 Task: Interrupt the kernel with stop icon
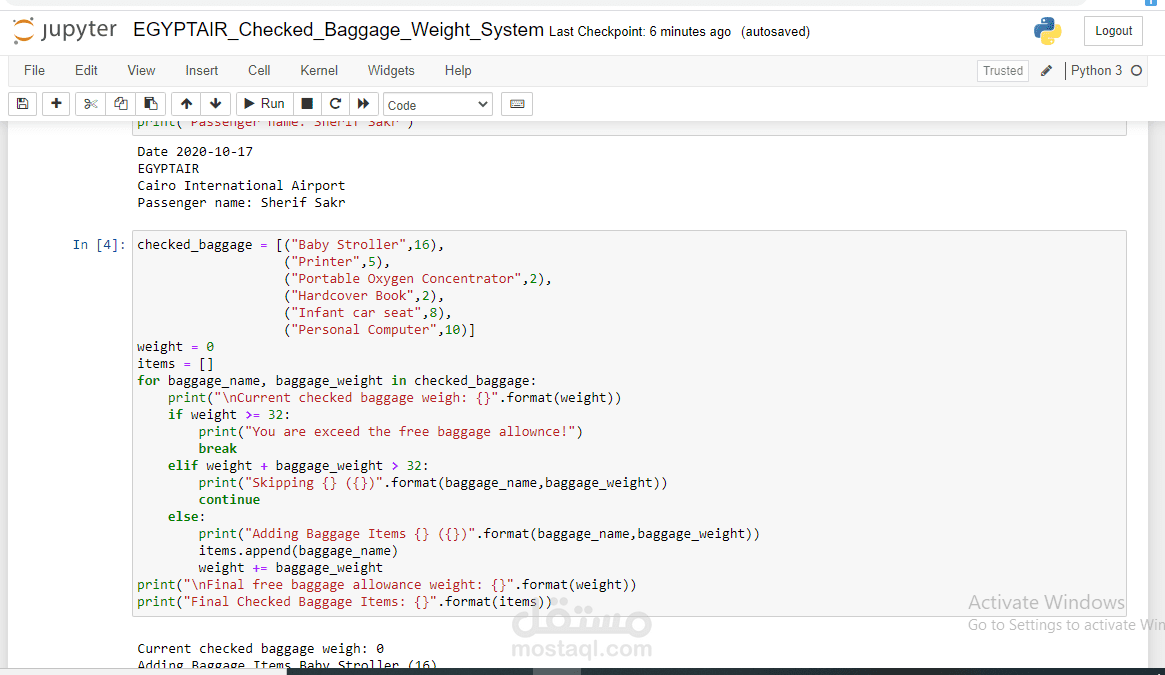[x=307, y=104]
